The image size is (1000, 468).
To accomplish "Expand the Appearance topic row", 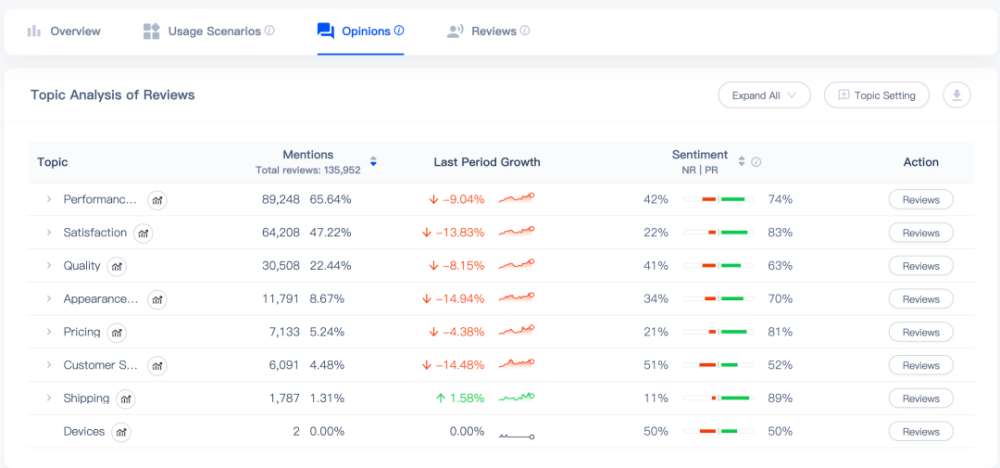I will (48, 299).
